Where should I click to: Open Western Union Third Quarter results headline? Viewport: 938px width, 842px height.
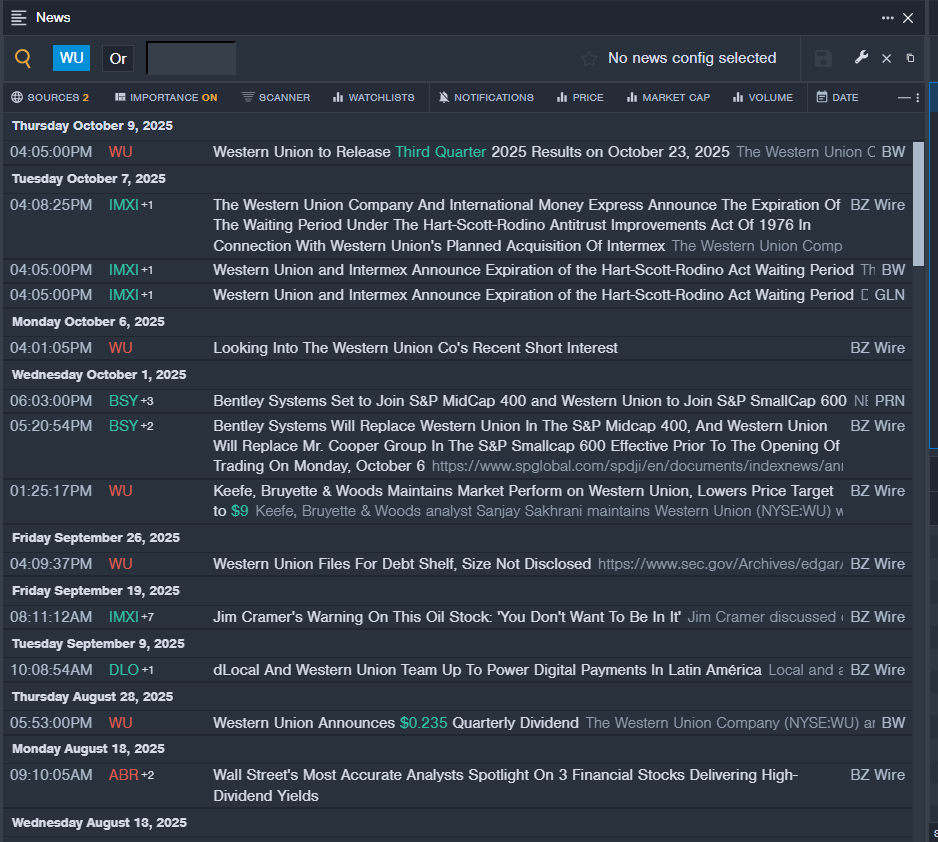coord(471,152)
